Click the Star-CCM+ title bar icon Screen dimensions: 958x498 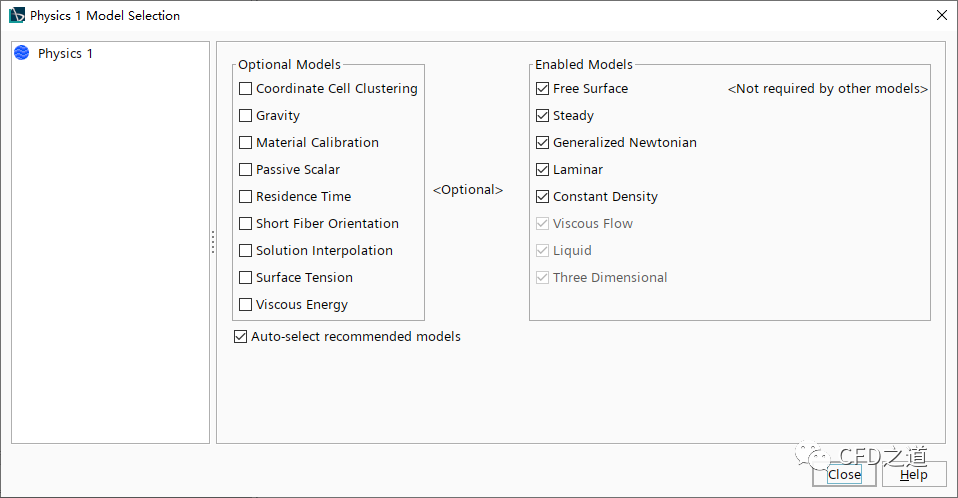(x=16, y=16)
